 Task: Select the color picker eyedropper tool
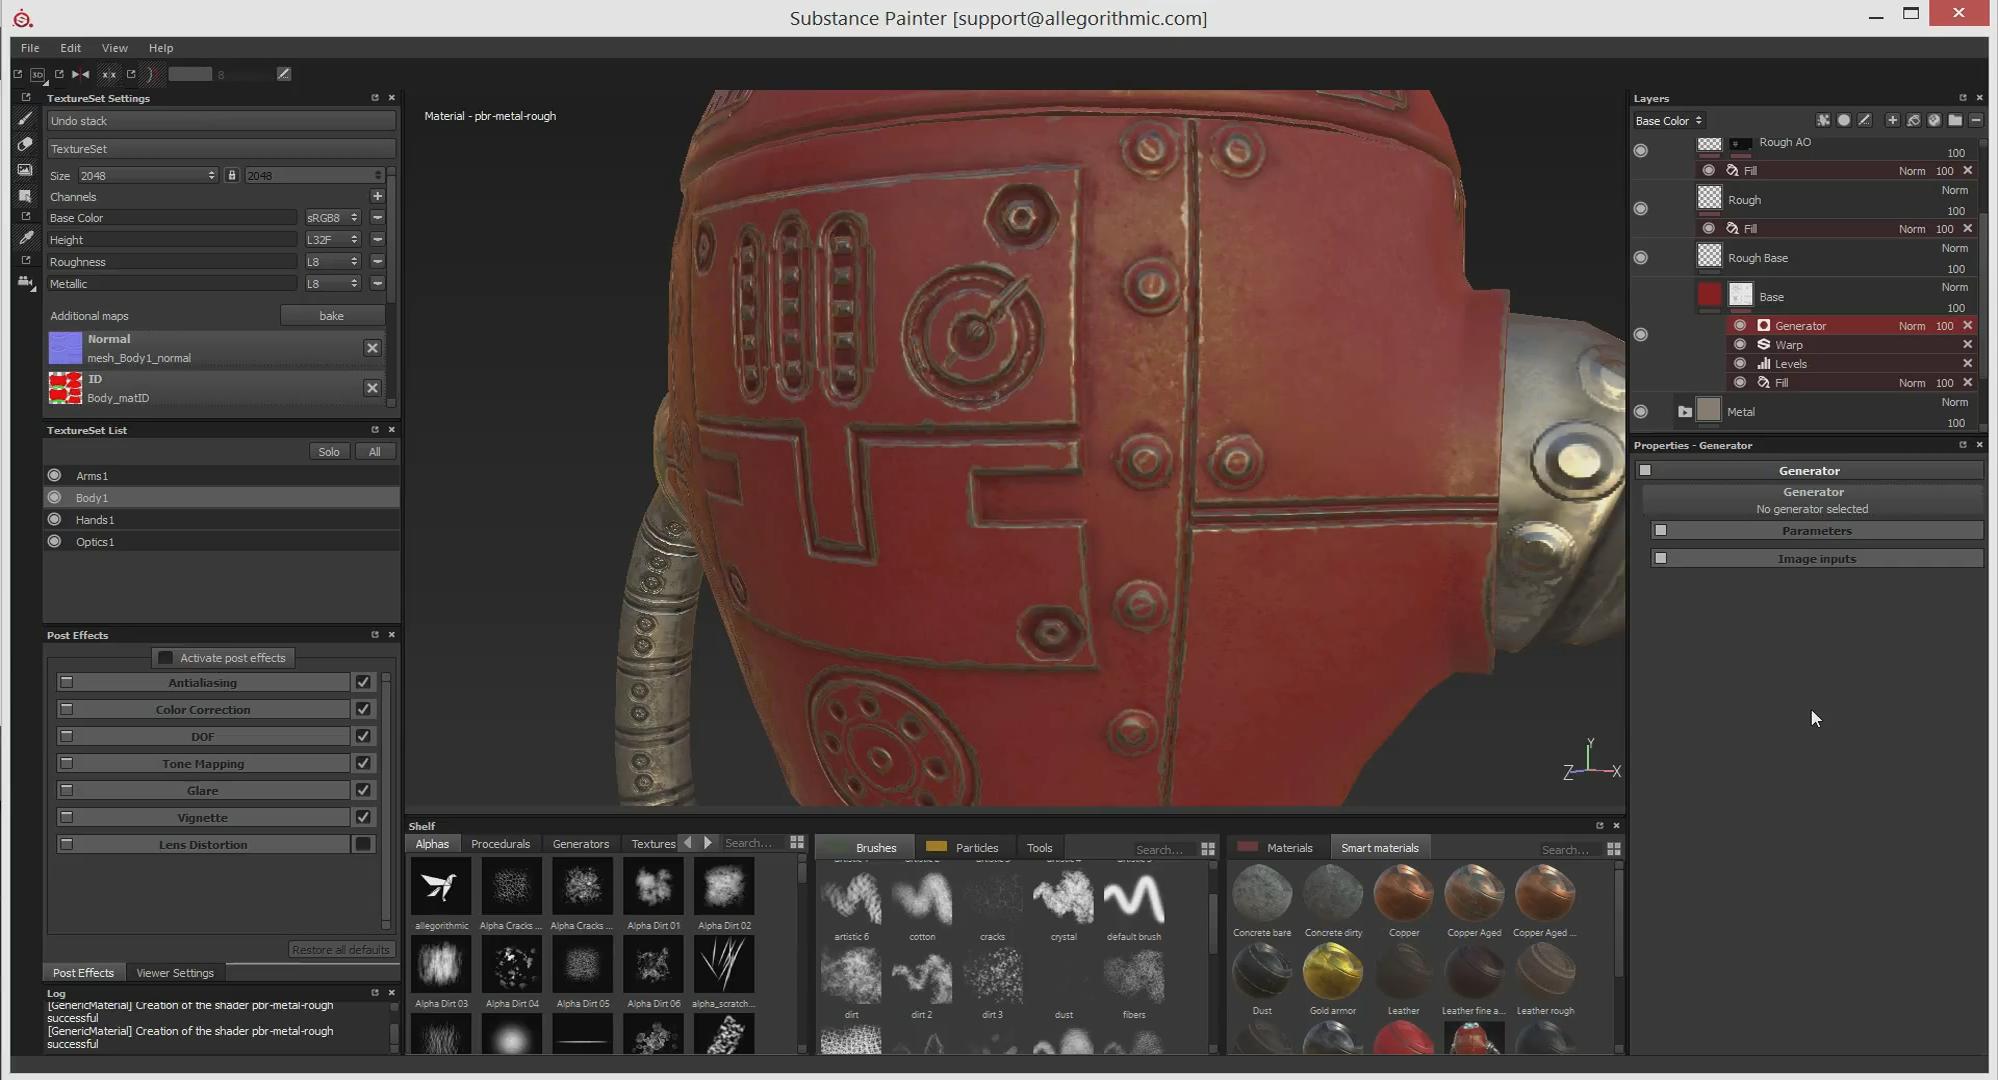(25, 238)
